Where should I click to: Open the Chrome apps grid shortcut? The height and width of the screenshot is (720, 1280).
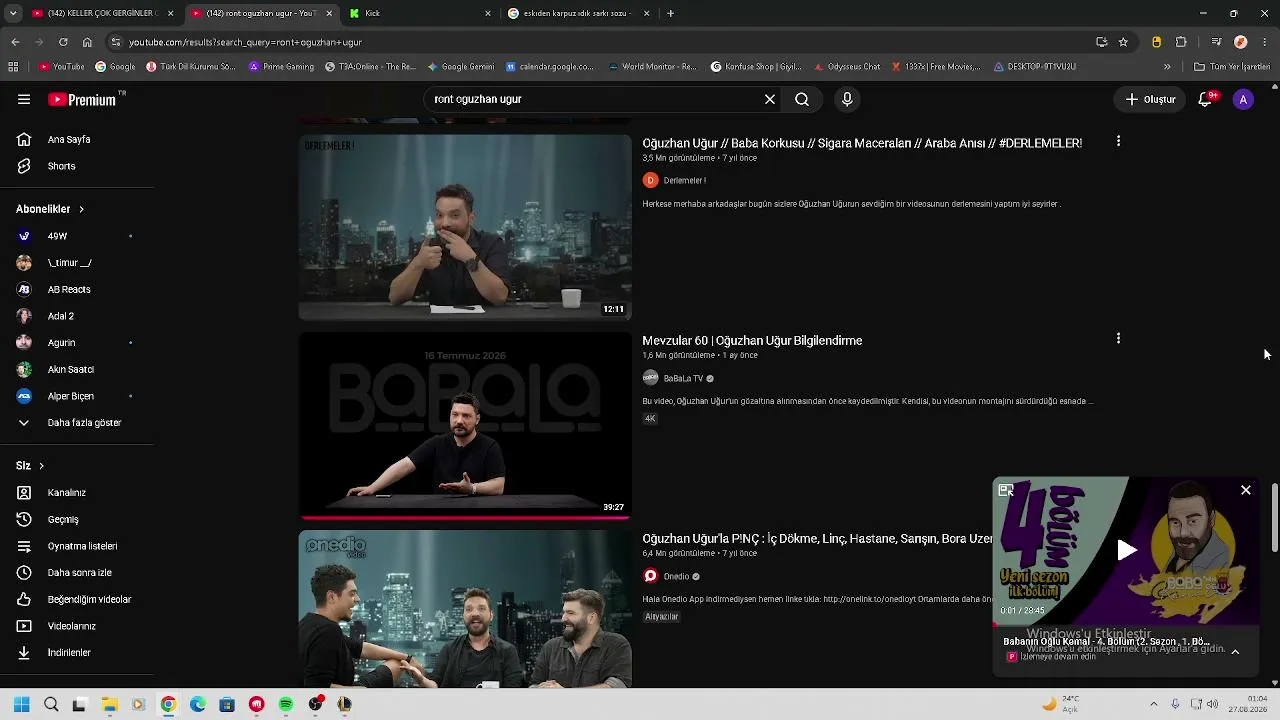click(13, 67)
